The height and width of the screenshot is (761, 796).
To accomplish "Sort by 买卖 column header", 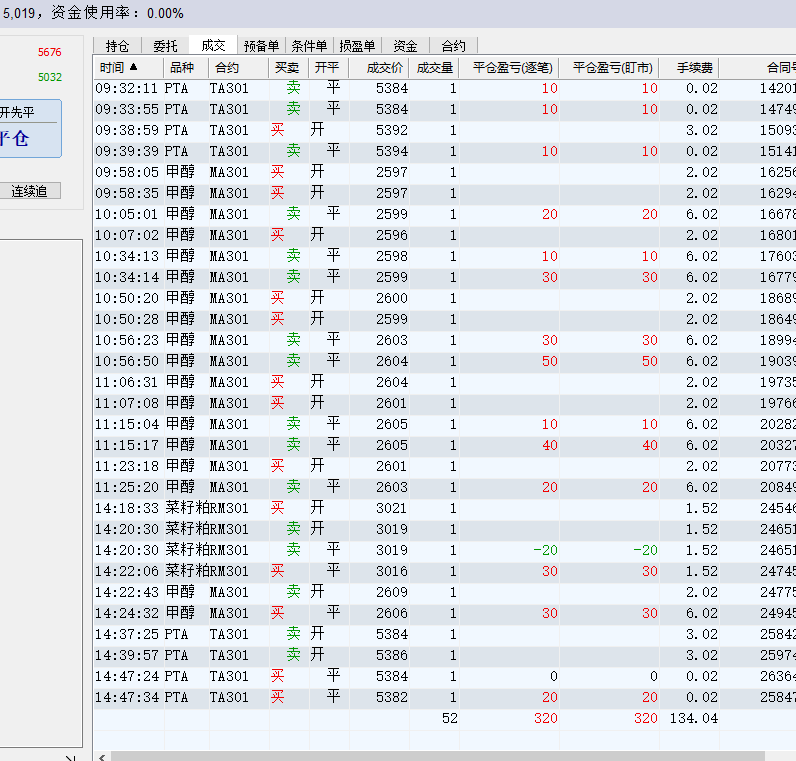I will point(288,68).
